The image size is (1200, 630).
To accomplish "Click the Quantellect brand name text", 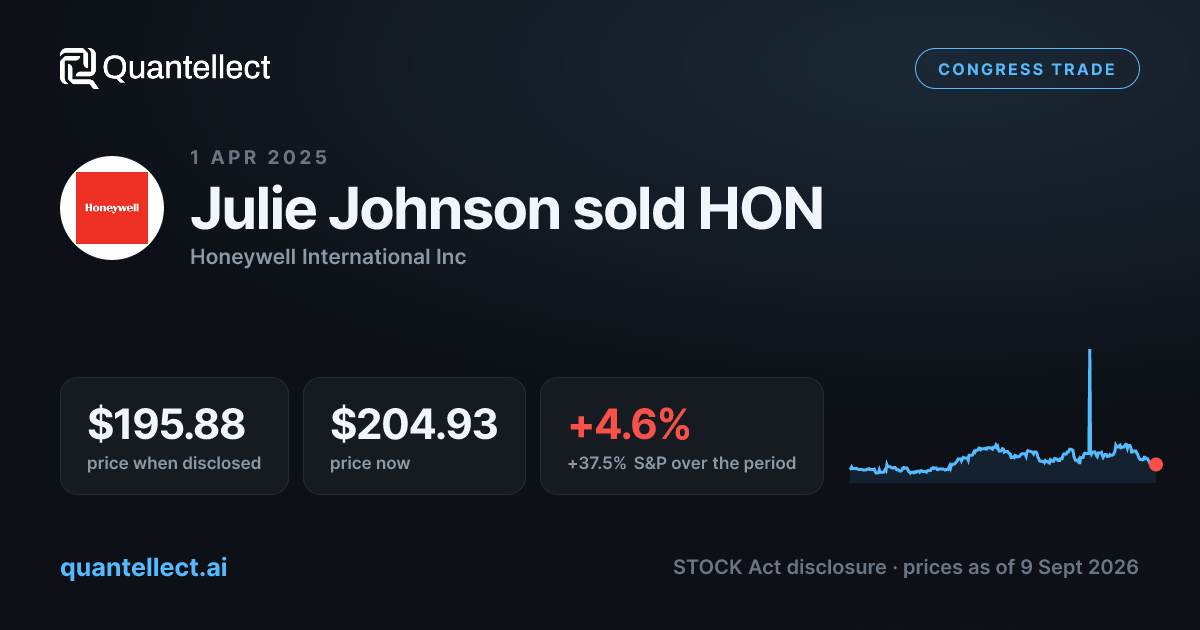I will (187, 68).
